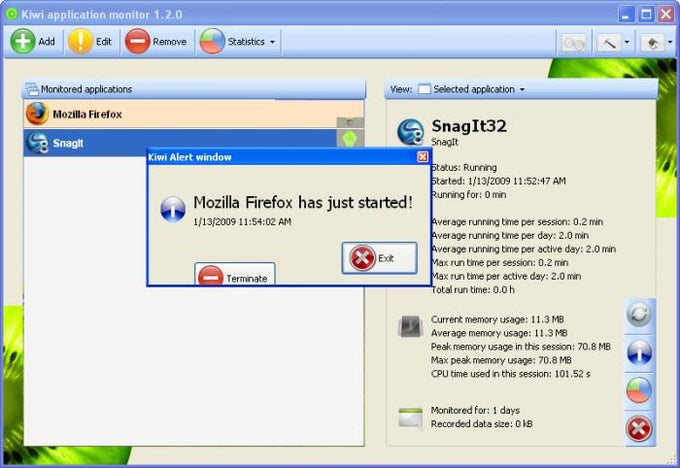Click the 'Running for: 0 min' line
Viewport: 680px width, 468px height.
pyautogui.click(x=469, y=195)
